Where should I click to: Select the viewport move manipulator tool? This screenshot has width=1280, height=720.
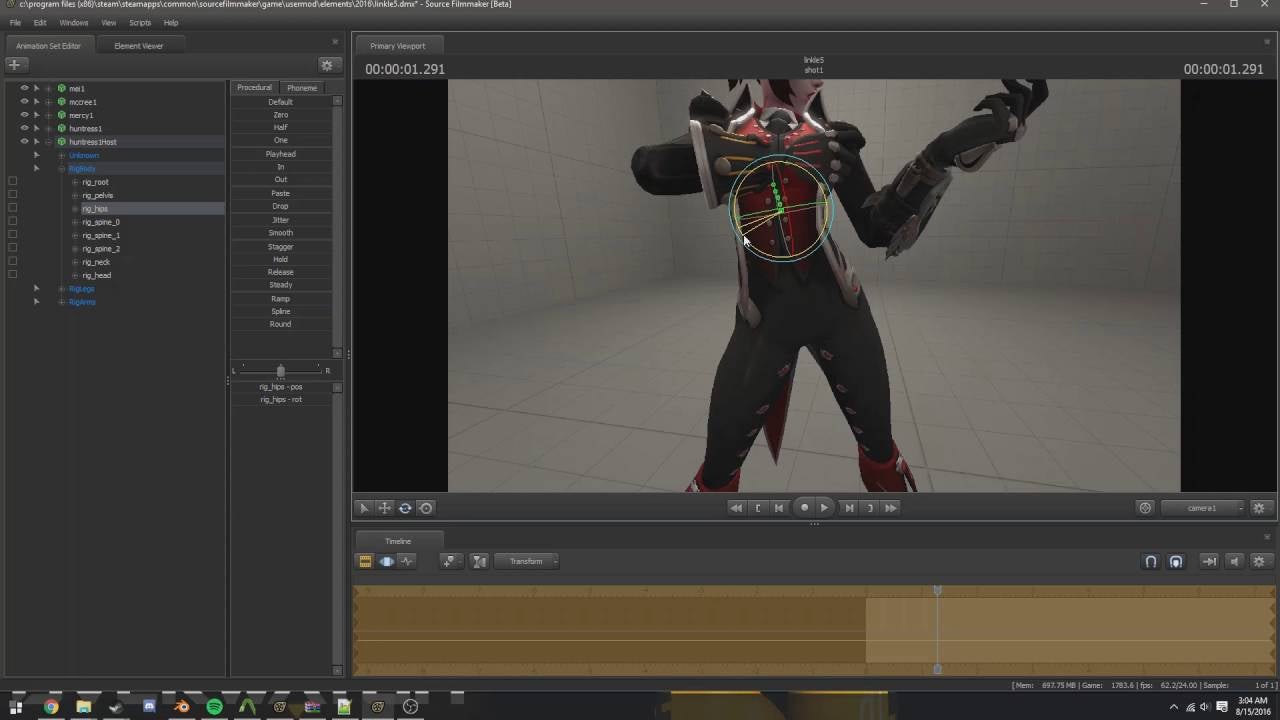(384, 508)
